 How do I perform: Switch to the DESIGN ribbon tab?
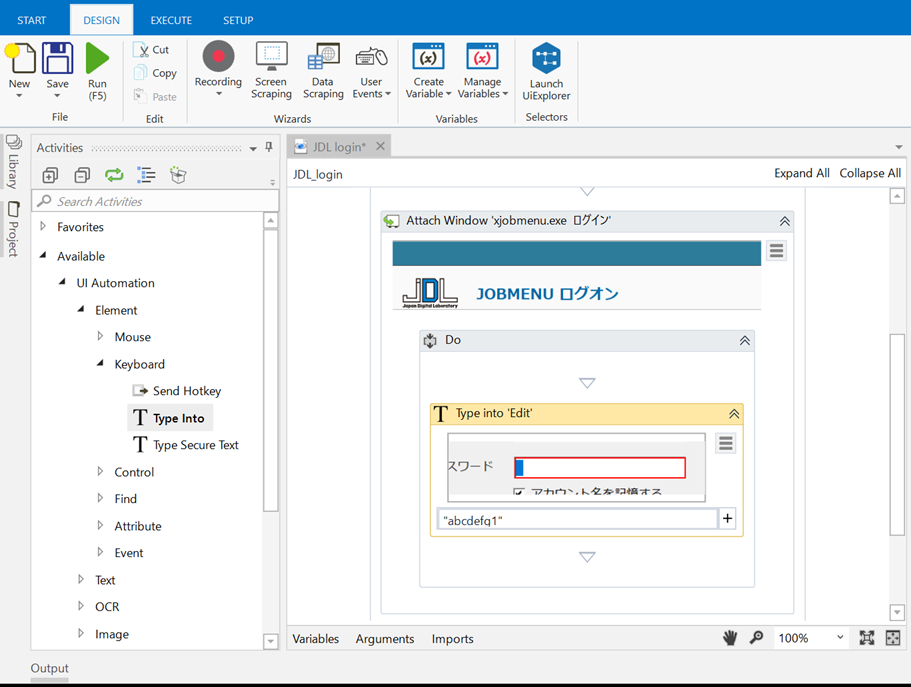pos(102,20)
